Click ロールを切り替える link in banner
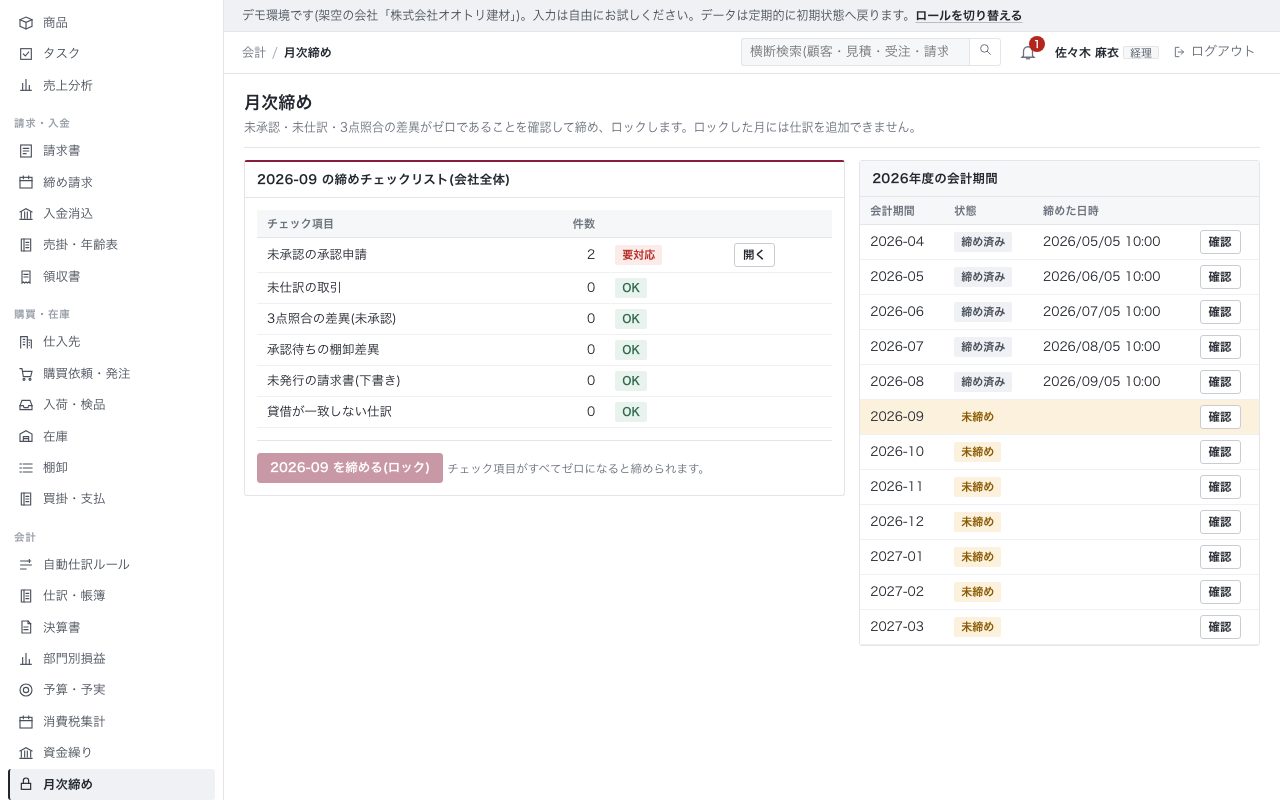1280x800 pixels. [969, 15]
